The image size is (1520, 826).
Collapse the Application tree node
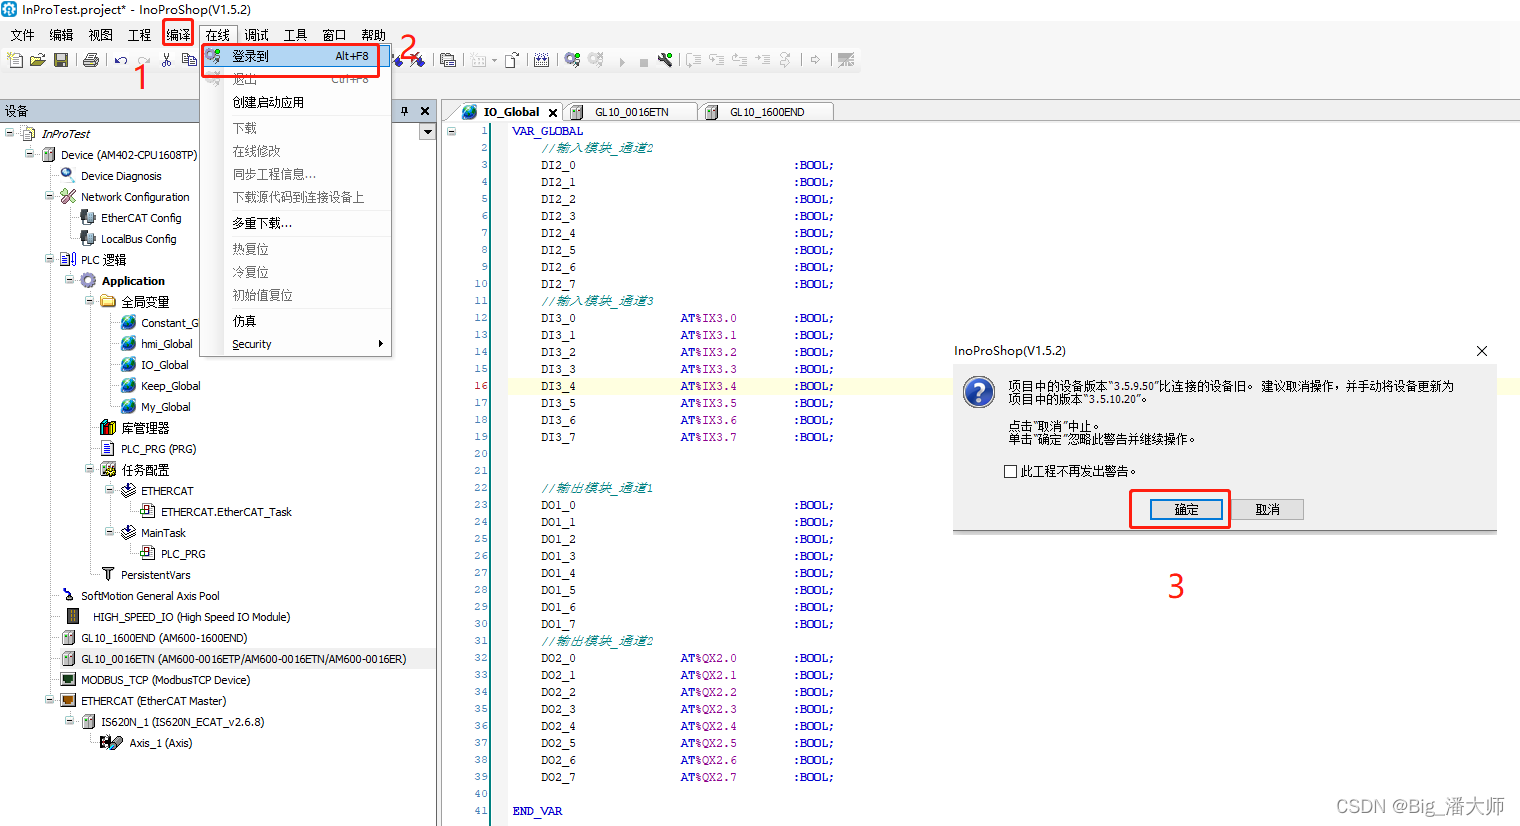coord(70,280)
